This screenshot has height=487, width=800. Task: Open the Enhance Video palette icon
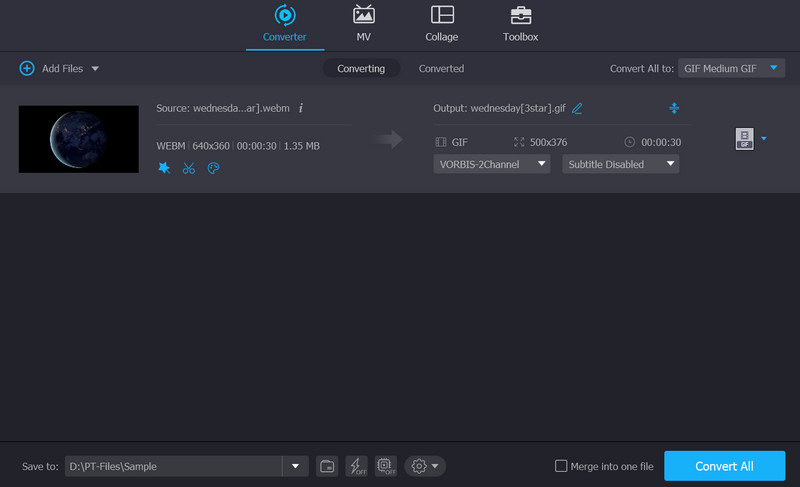(x=213, y=168)
